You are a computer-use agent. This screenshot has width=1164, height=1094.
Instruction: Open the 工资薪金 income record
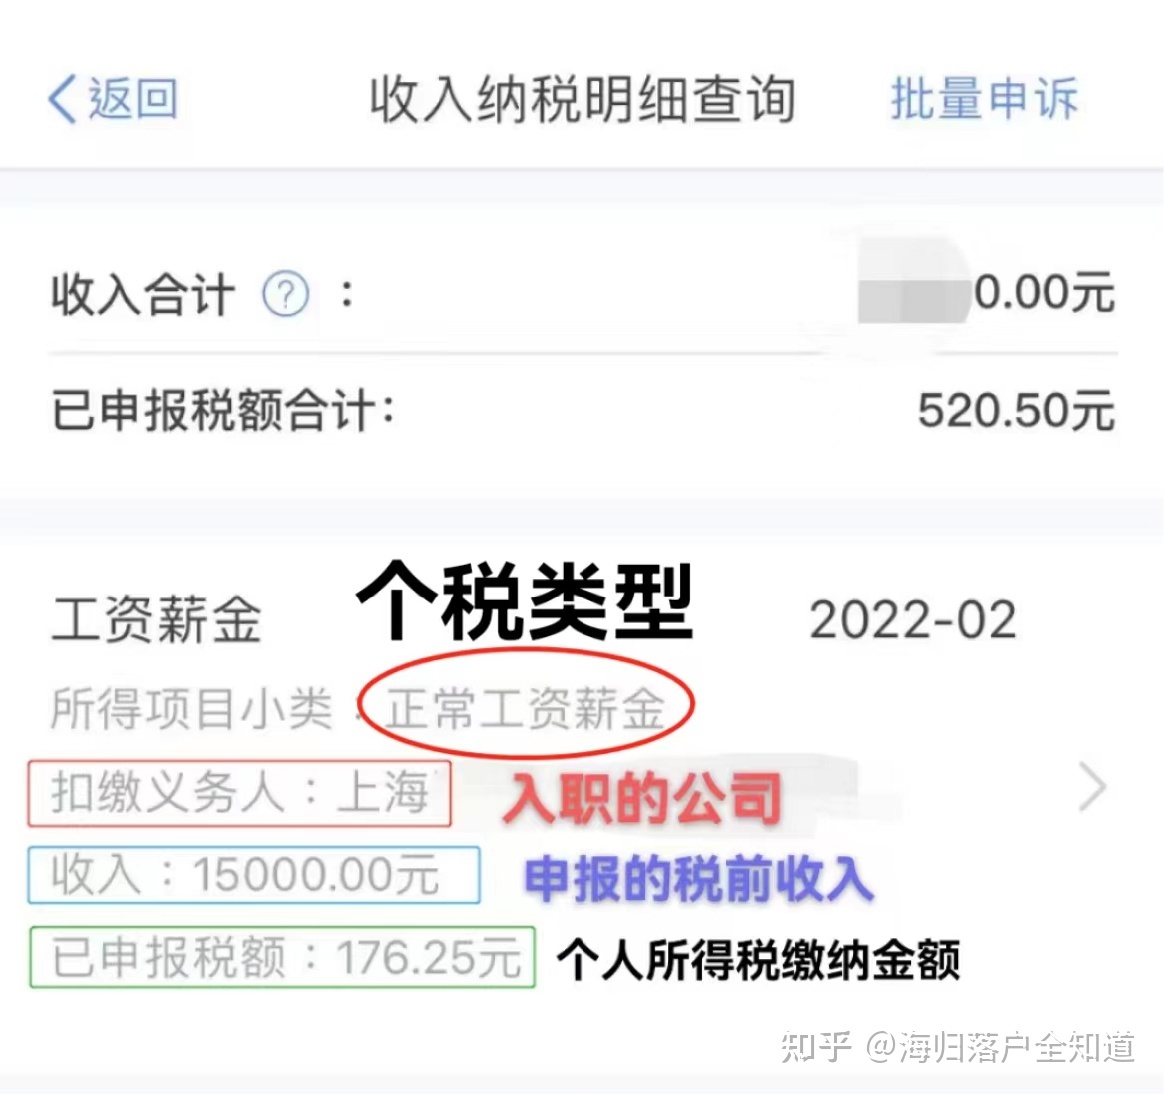[157, 620]
